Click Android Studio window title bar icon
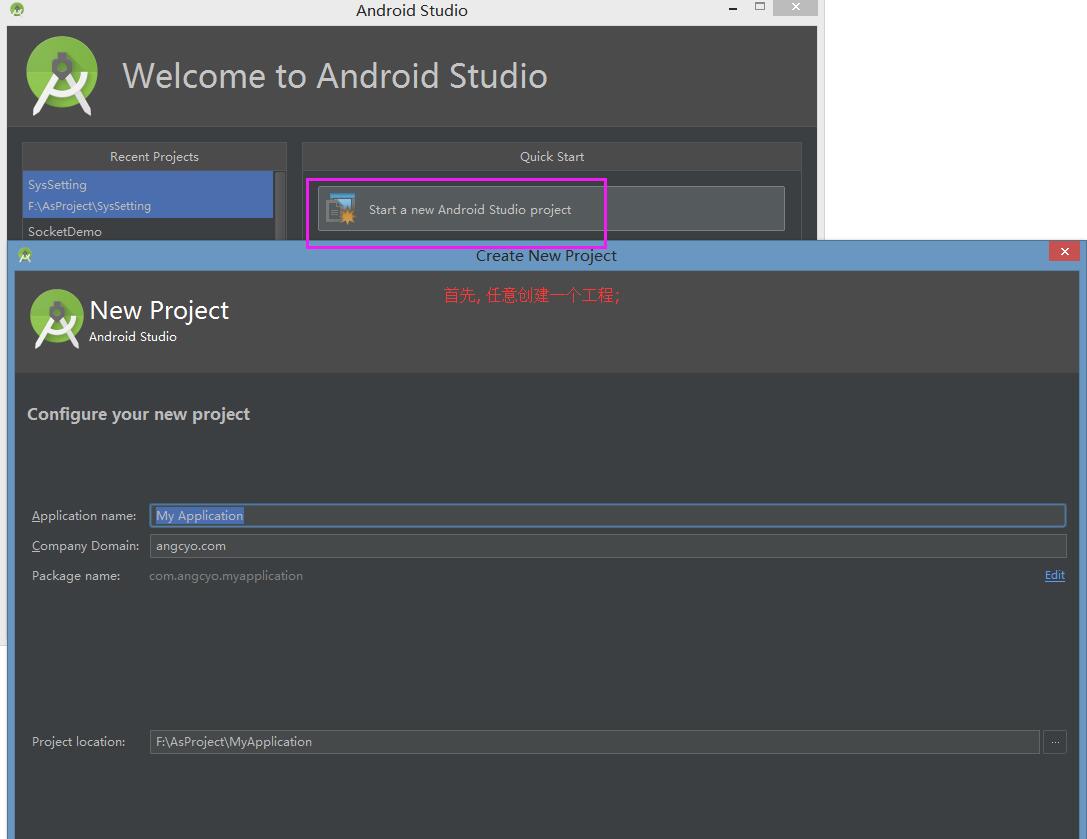Viewport: 1087px width, 839px height. 17,10
